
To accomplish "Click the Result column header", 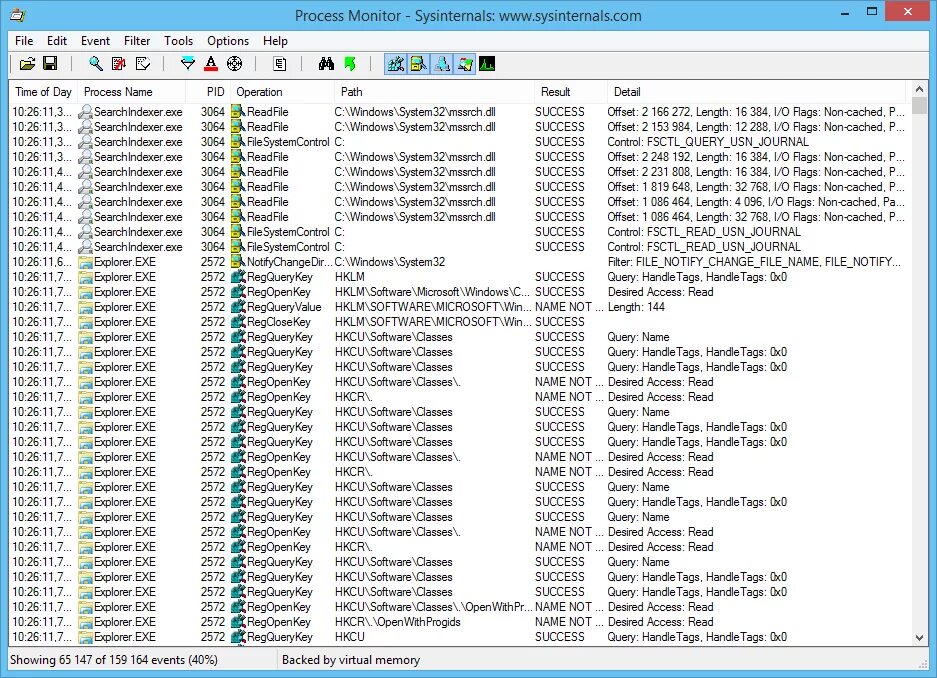I will (x=571, y=92).
